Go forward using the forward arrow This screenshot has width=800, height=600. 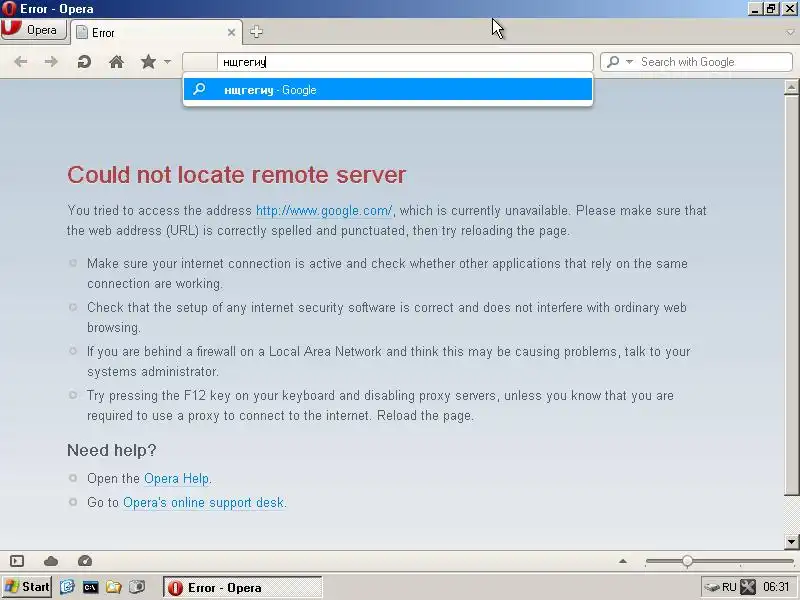51,62
